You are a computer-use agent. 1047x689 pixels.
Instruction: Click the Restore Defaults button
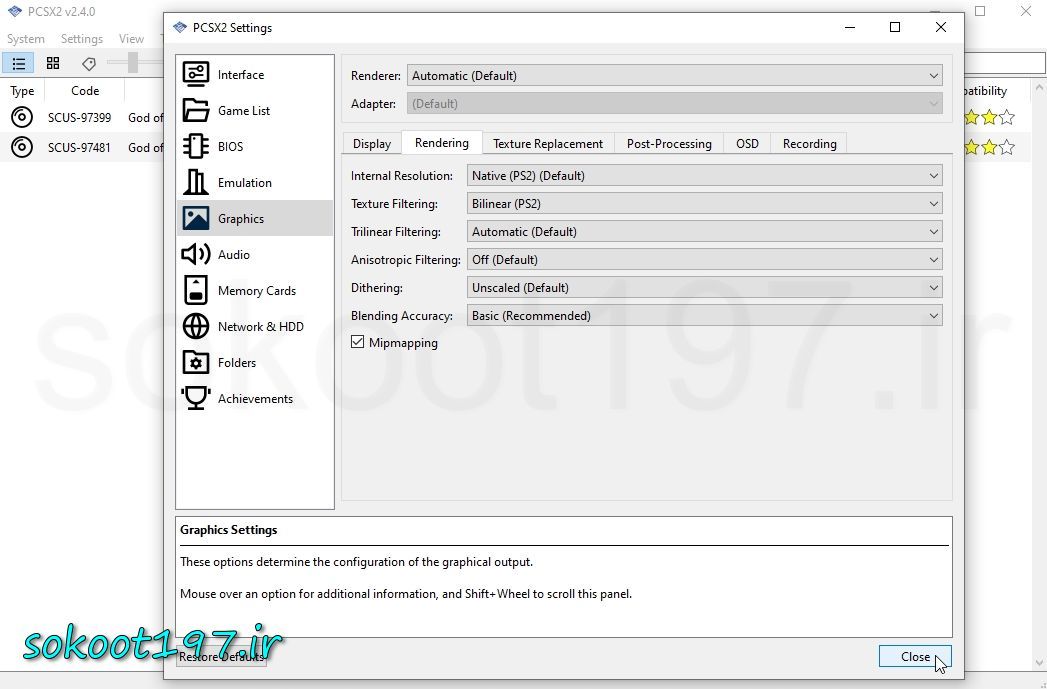click(x=221, y=657)
